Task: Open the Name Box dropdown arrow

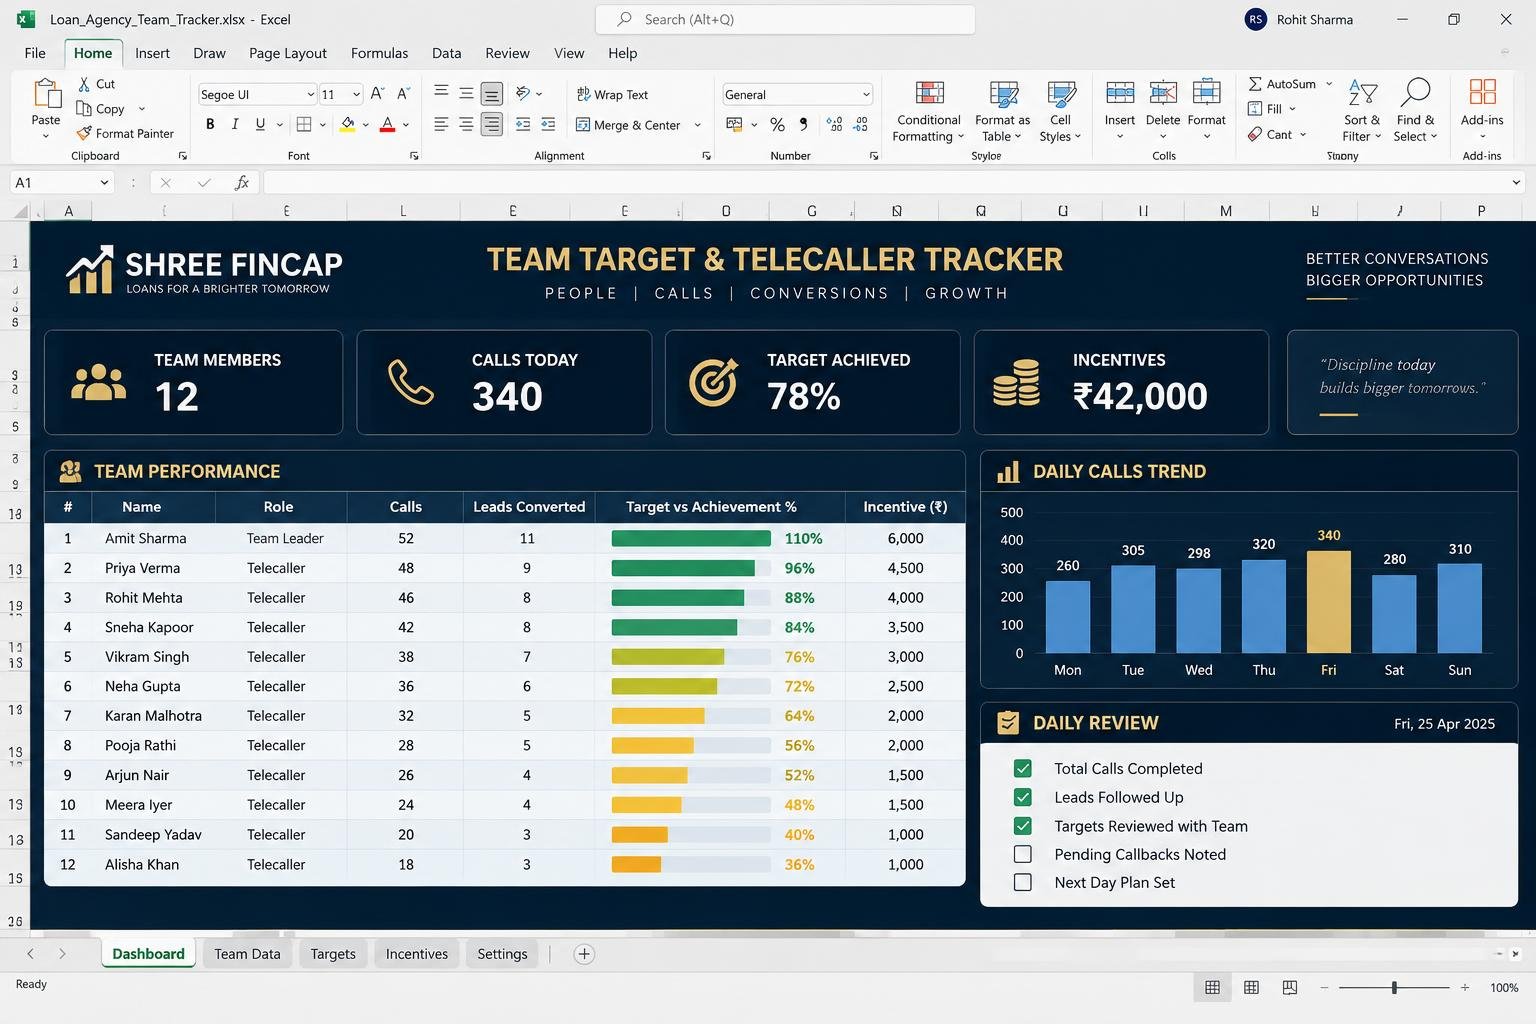Action: 104,183
